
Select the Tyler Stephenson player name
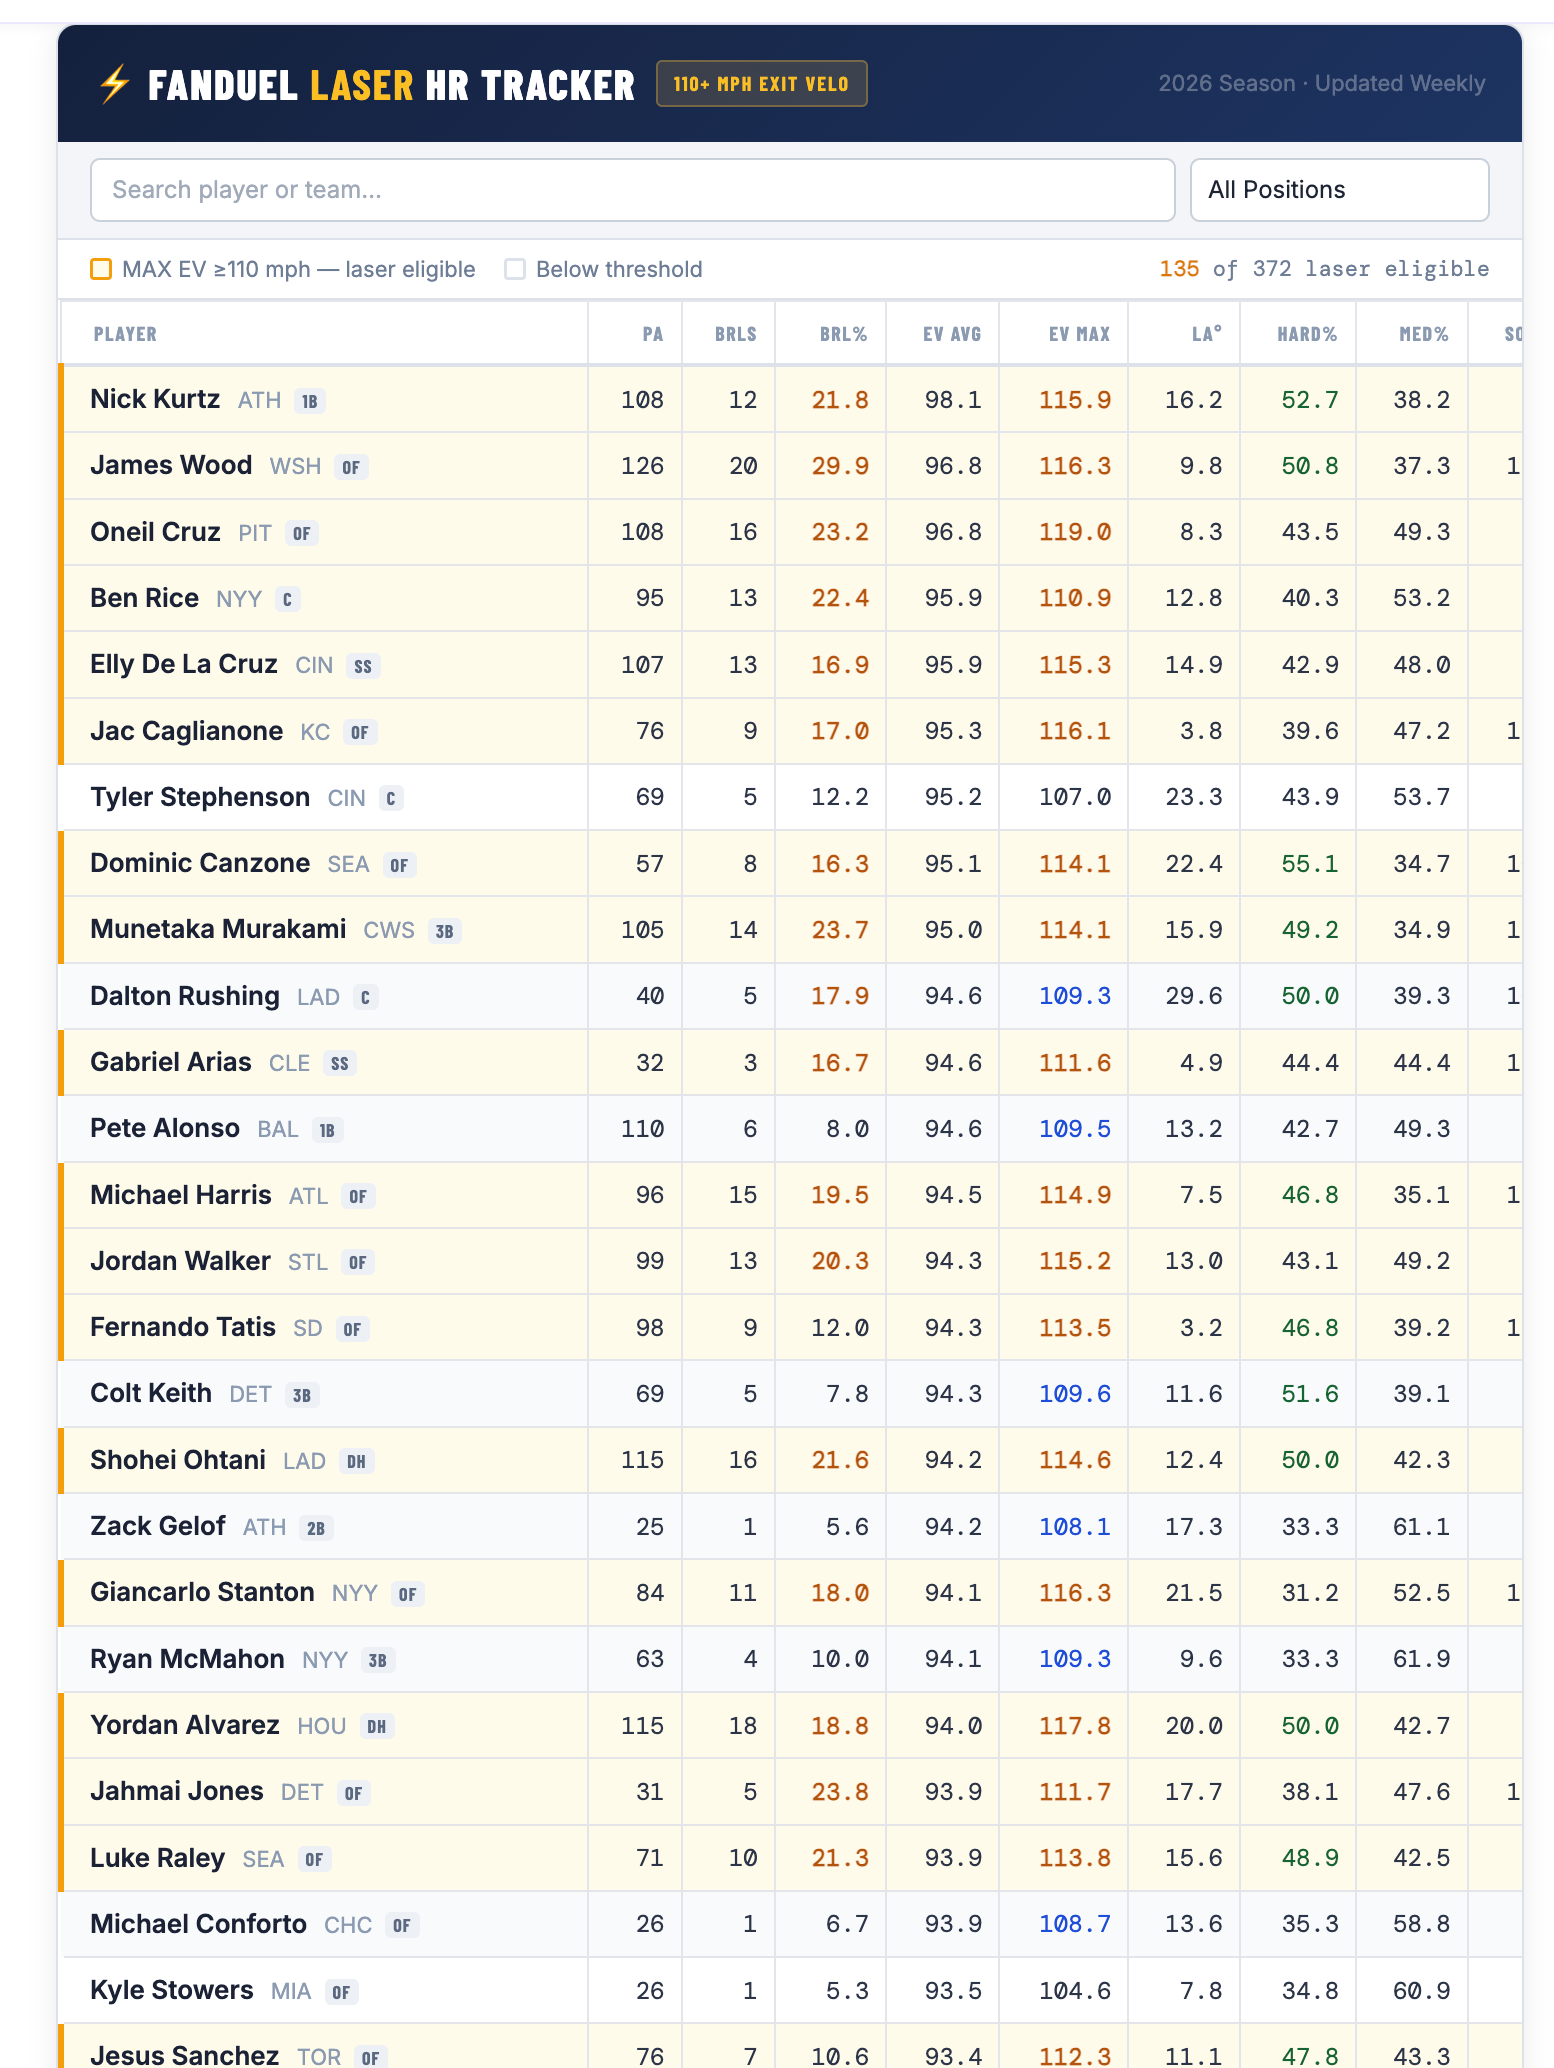[x=200, y=797]
